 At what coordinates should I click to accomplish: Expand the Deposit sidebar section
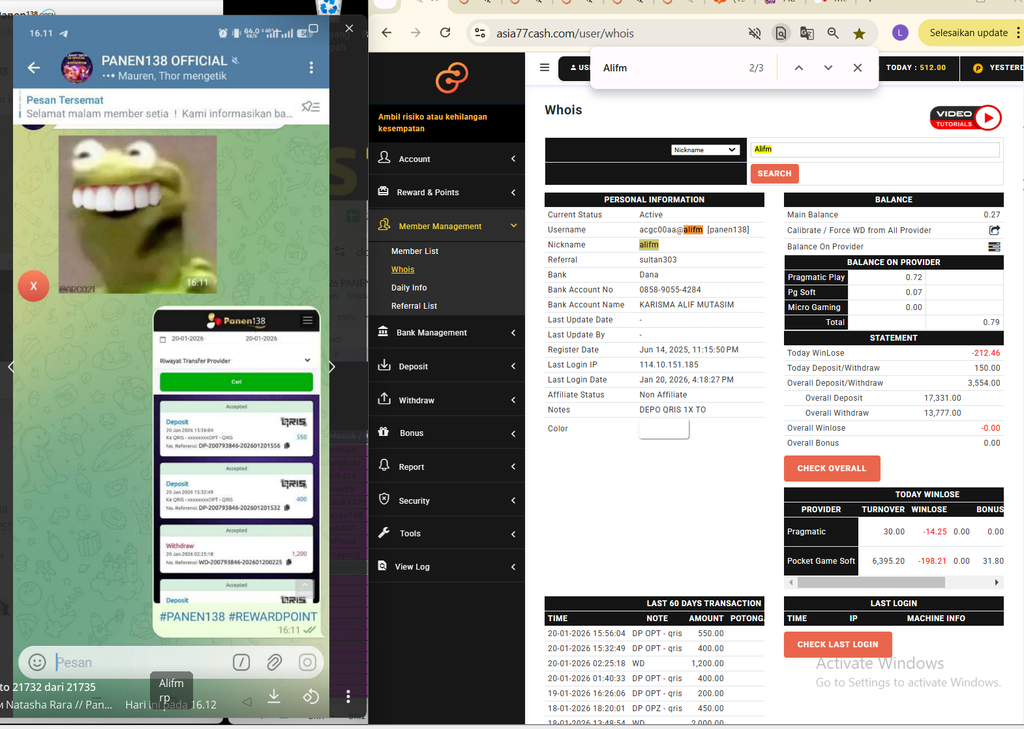(447, 366)
